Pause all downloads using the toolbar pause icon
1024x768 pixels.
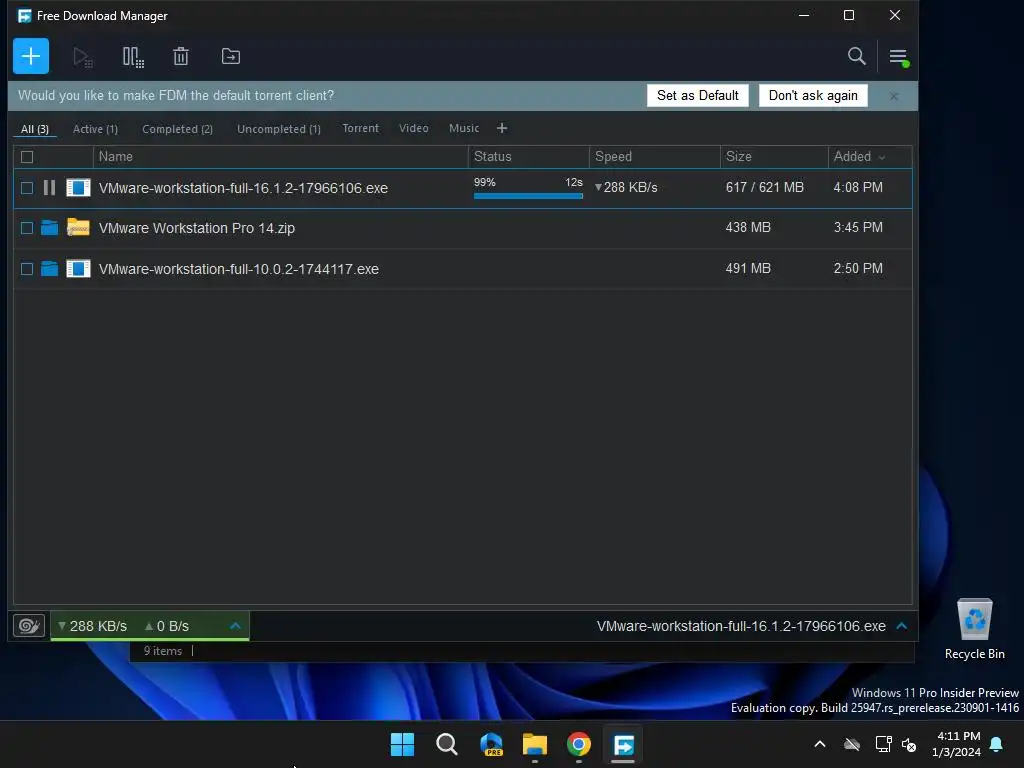(x=133, y=57)
